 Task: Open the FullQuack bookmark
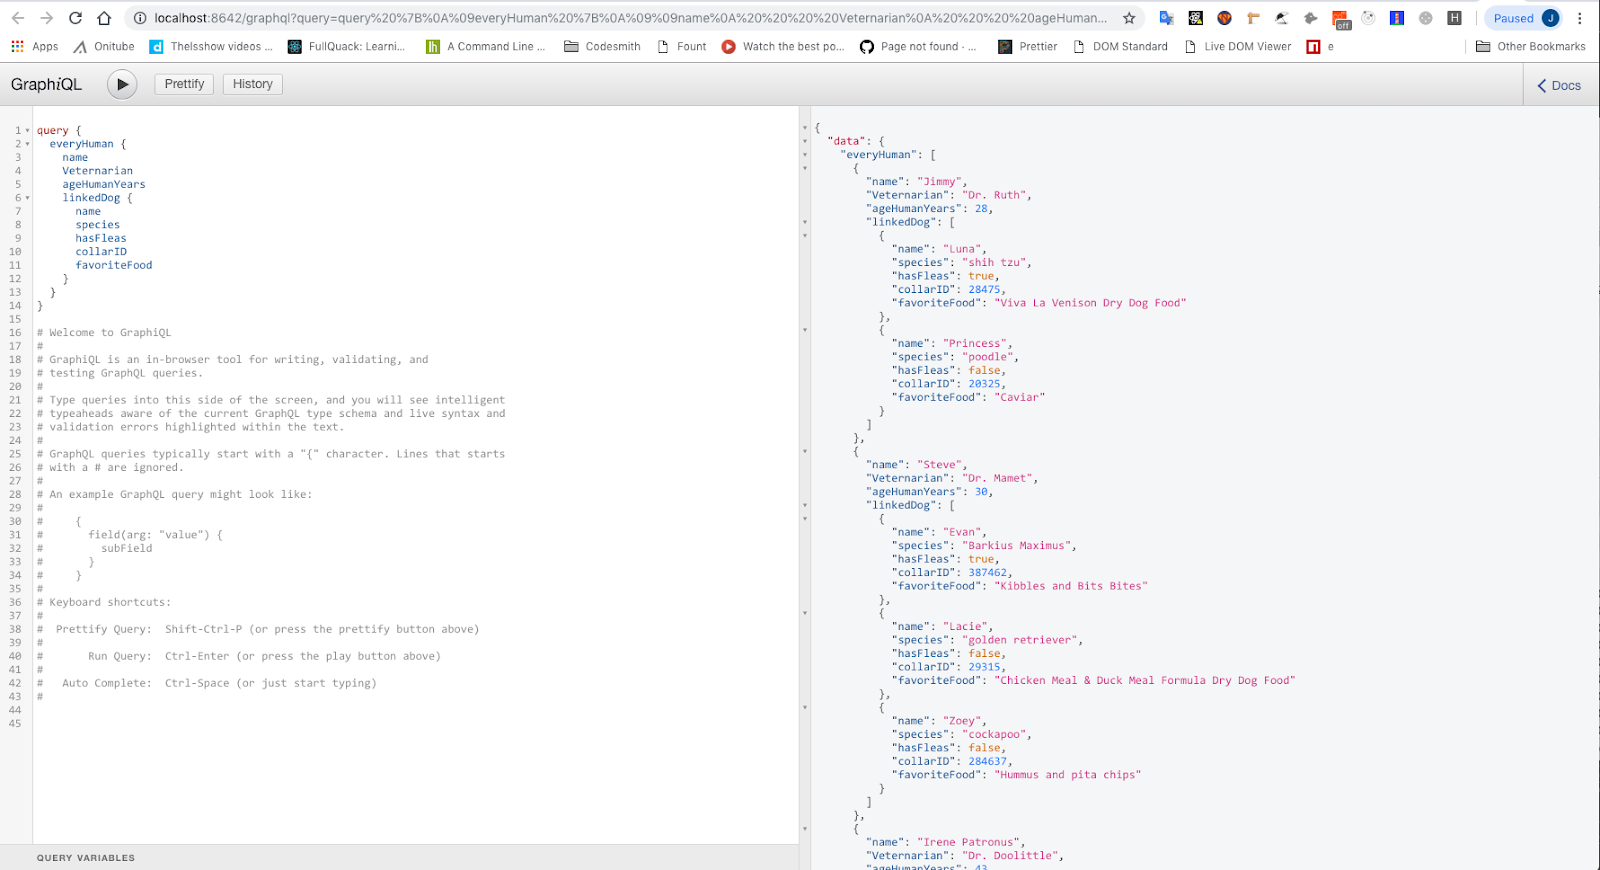click(x=347, y=47)
